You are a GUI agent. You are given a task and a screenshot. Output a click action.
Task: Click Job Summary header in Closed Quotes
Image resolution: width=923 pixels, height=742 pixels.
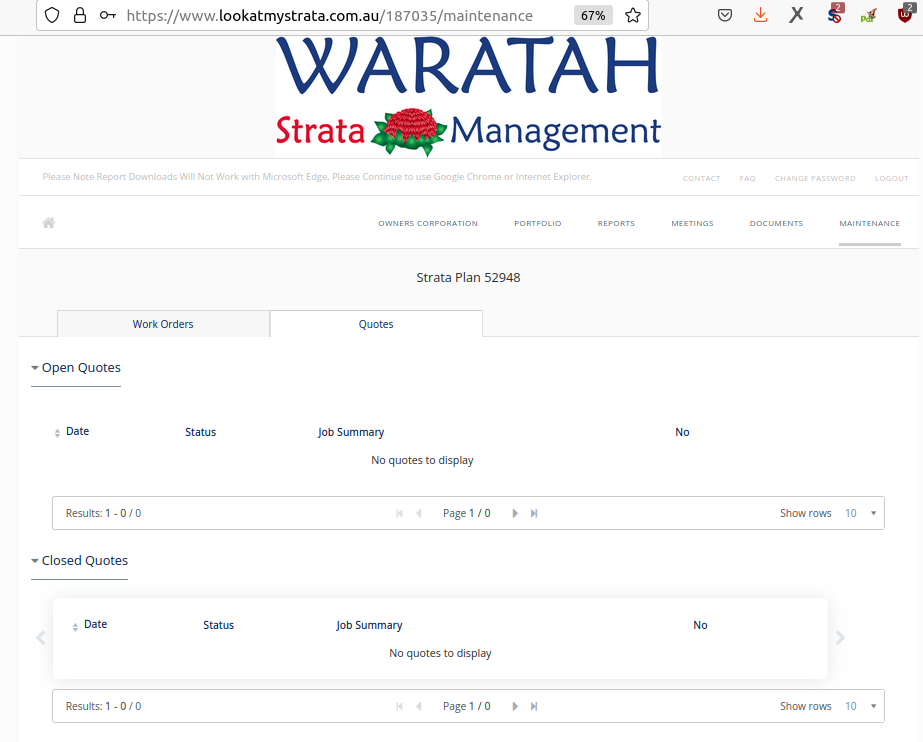(x=369, y=625)
